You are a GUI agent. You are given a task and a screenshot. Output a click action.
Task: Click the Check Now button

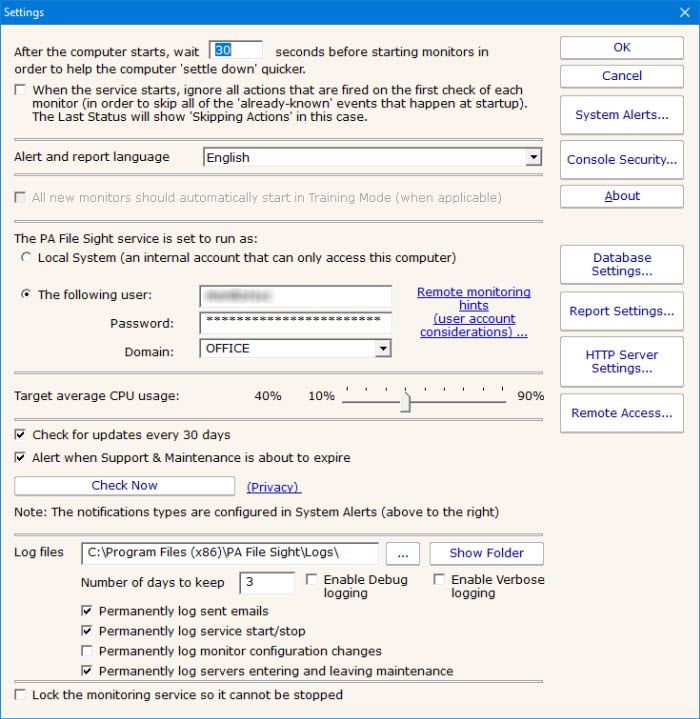(124, 486)
